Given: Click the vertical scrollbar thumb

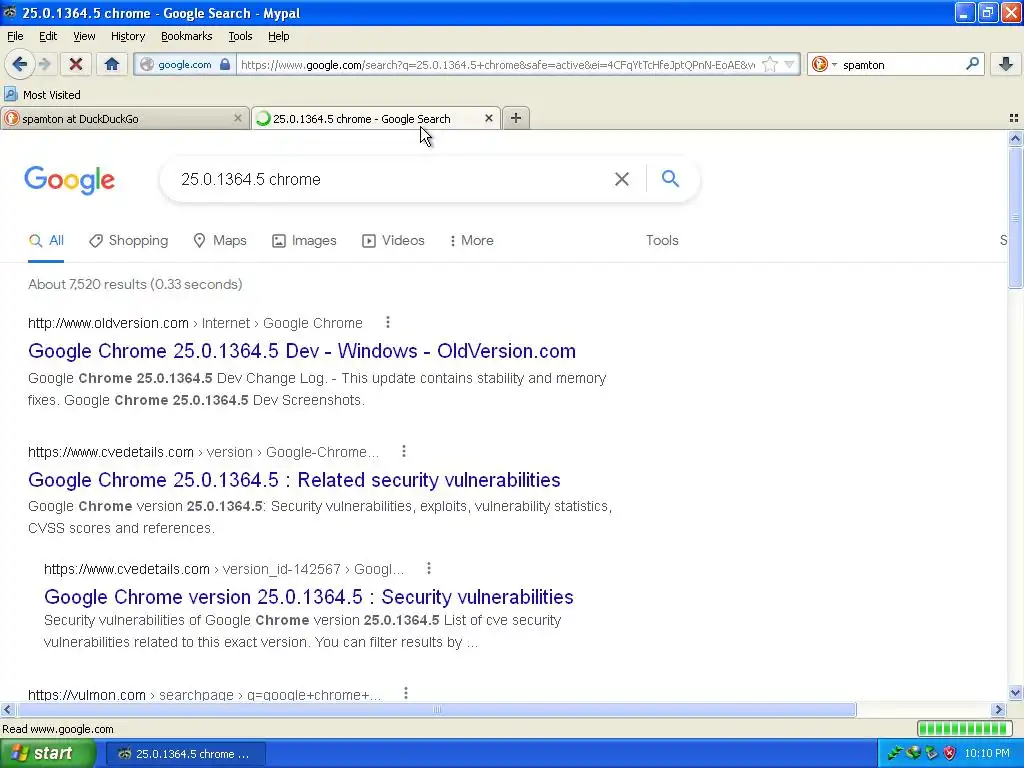Looking at the screenshot, I should tap(1015, 217).
